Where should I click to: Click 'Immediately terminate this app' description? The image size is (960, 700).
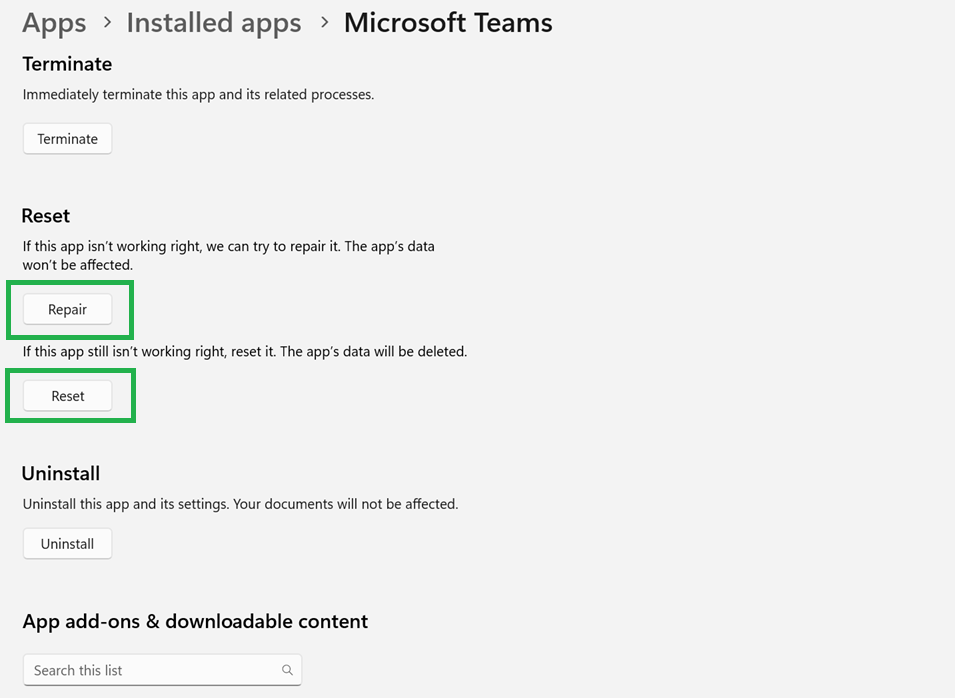click(198, 95)
